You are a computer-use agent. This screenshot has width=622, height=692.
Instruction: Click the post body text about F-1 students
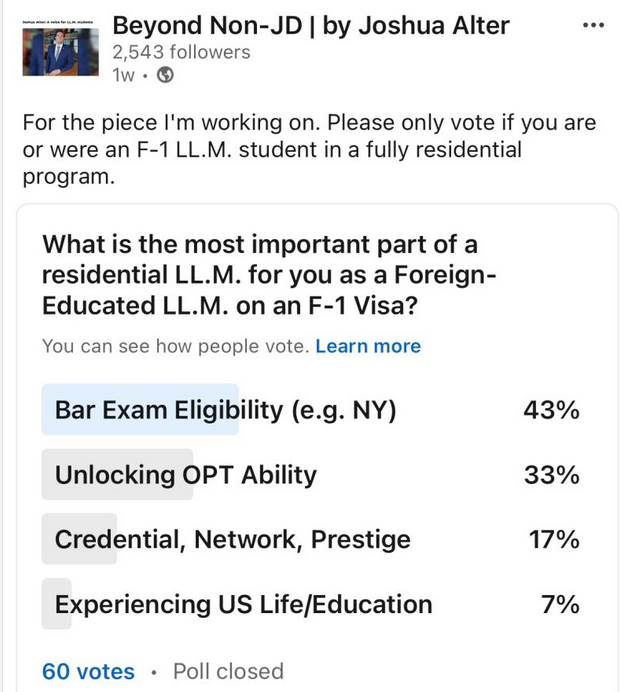pyautogui.click(x=309, y=150)
